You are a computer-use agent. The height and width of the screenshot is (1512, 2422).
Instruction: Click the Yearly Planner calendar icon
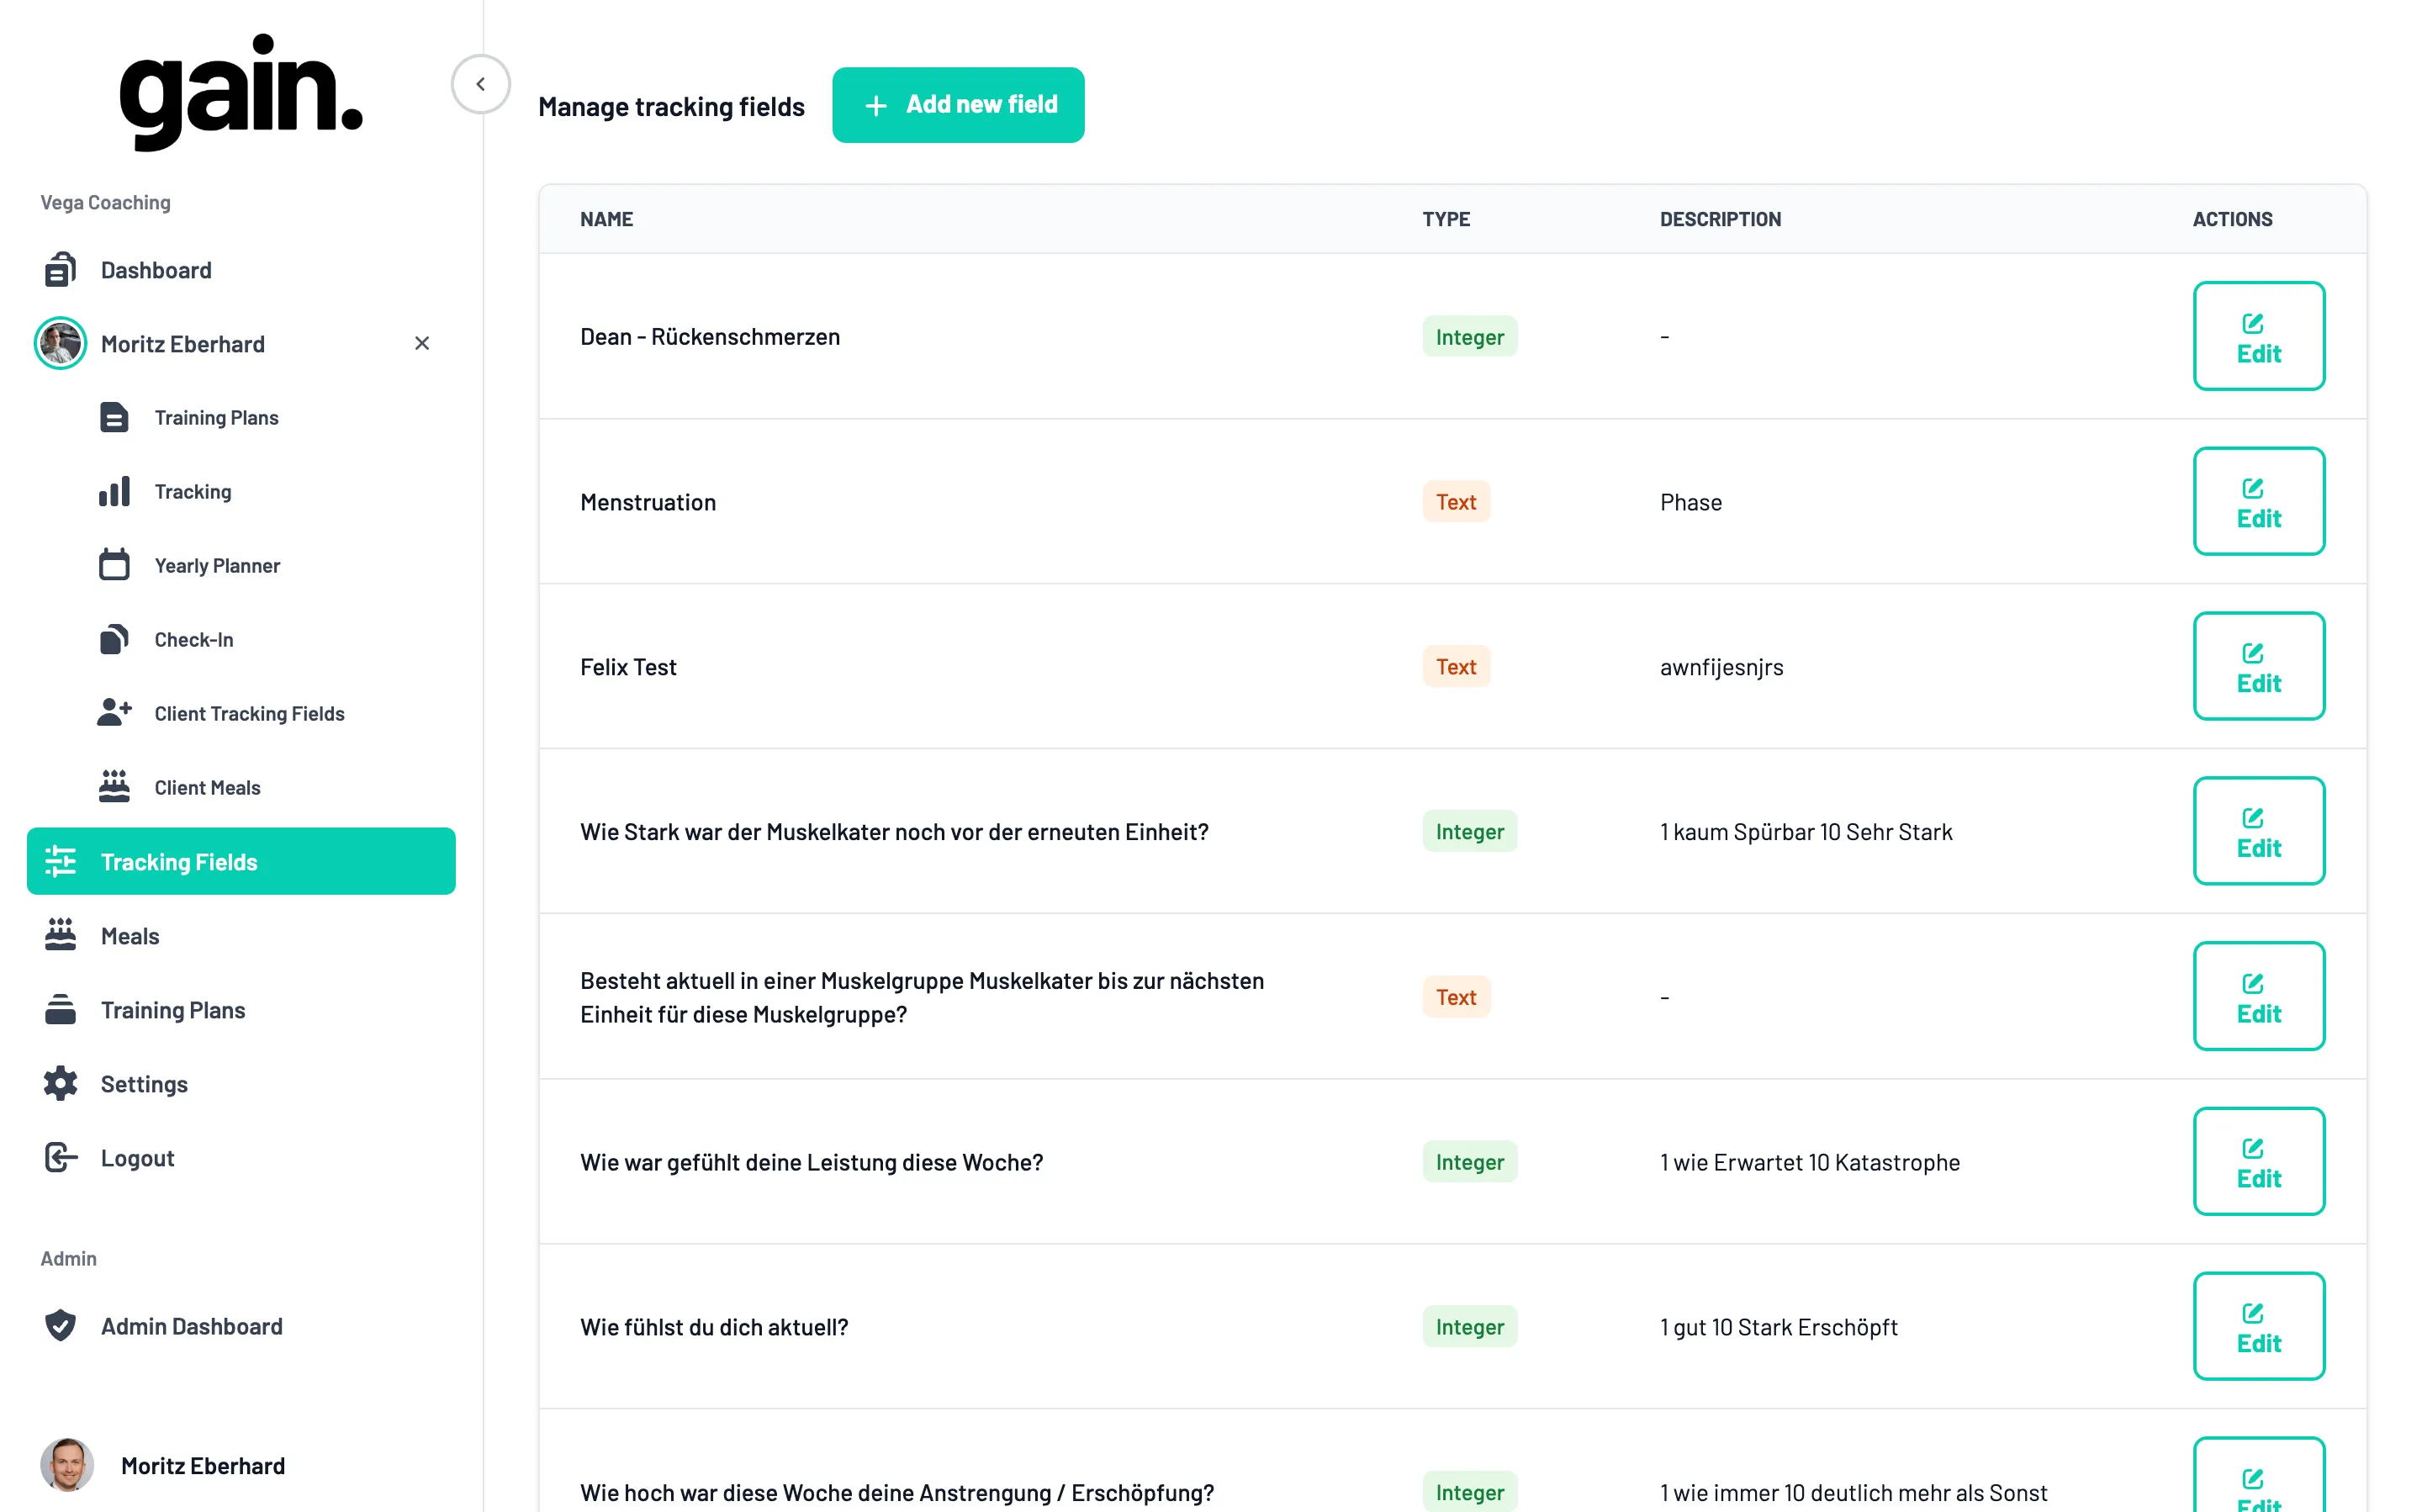pos(114,565)
